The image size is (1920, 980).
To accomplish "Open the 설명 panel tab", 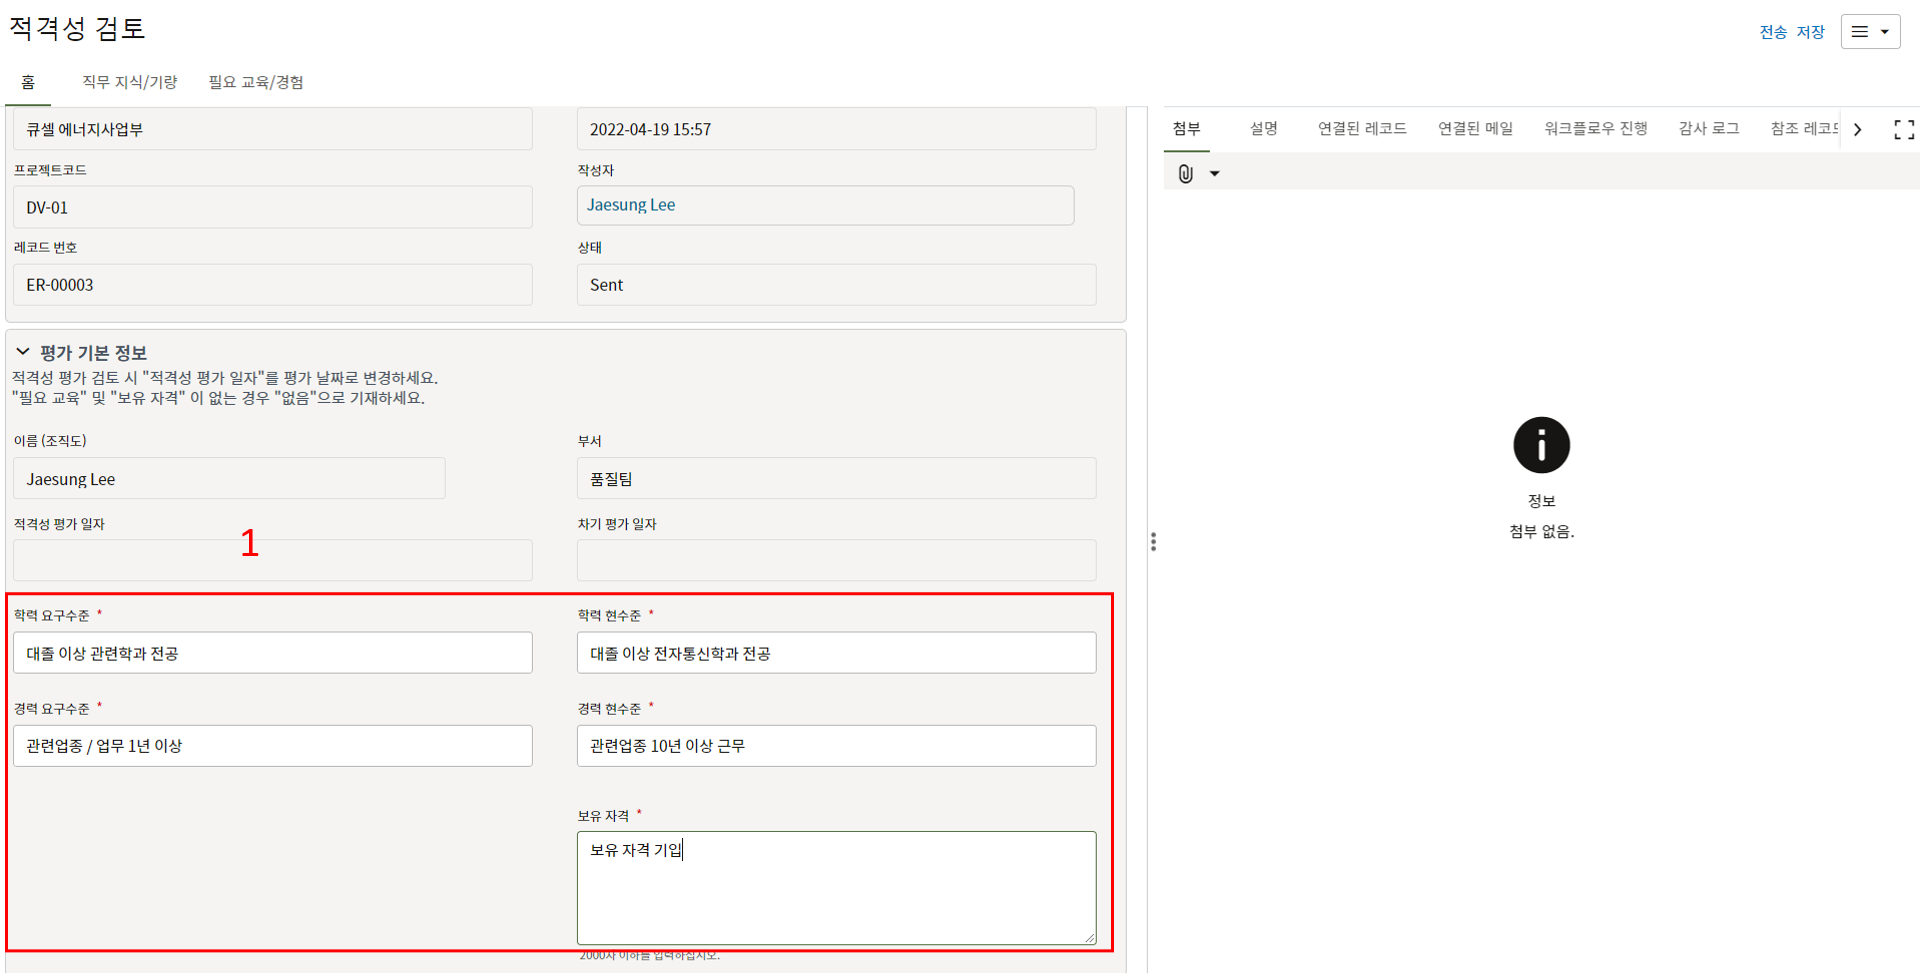I will (x=1263, y=129).
